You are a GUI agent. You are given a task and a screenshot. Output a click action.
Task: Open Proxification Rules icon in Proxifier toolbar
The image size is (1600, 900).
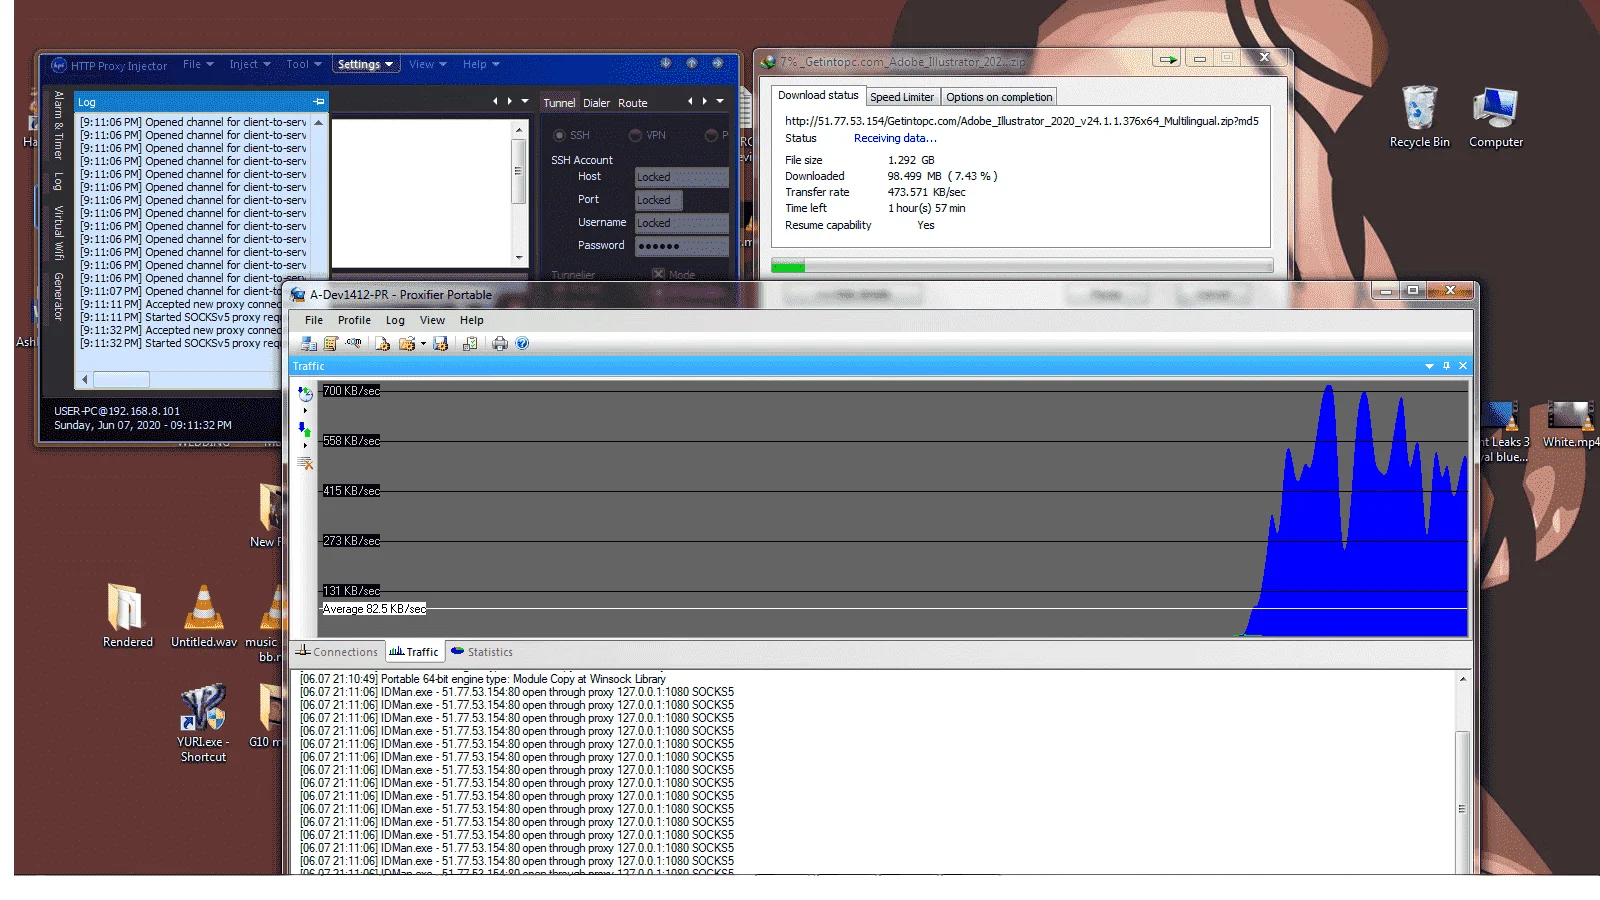(x=330, y=344)
